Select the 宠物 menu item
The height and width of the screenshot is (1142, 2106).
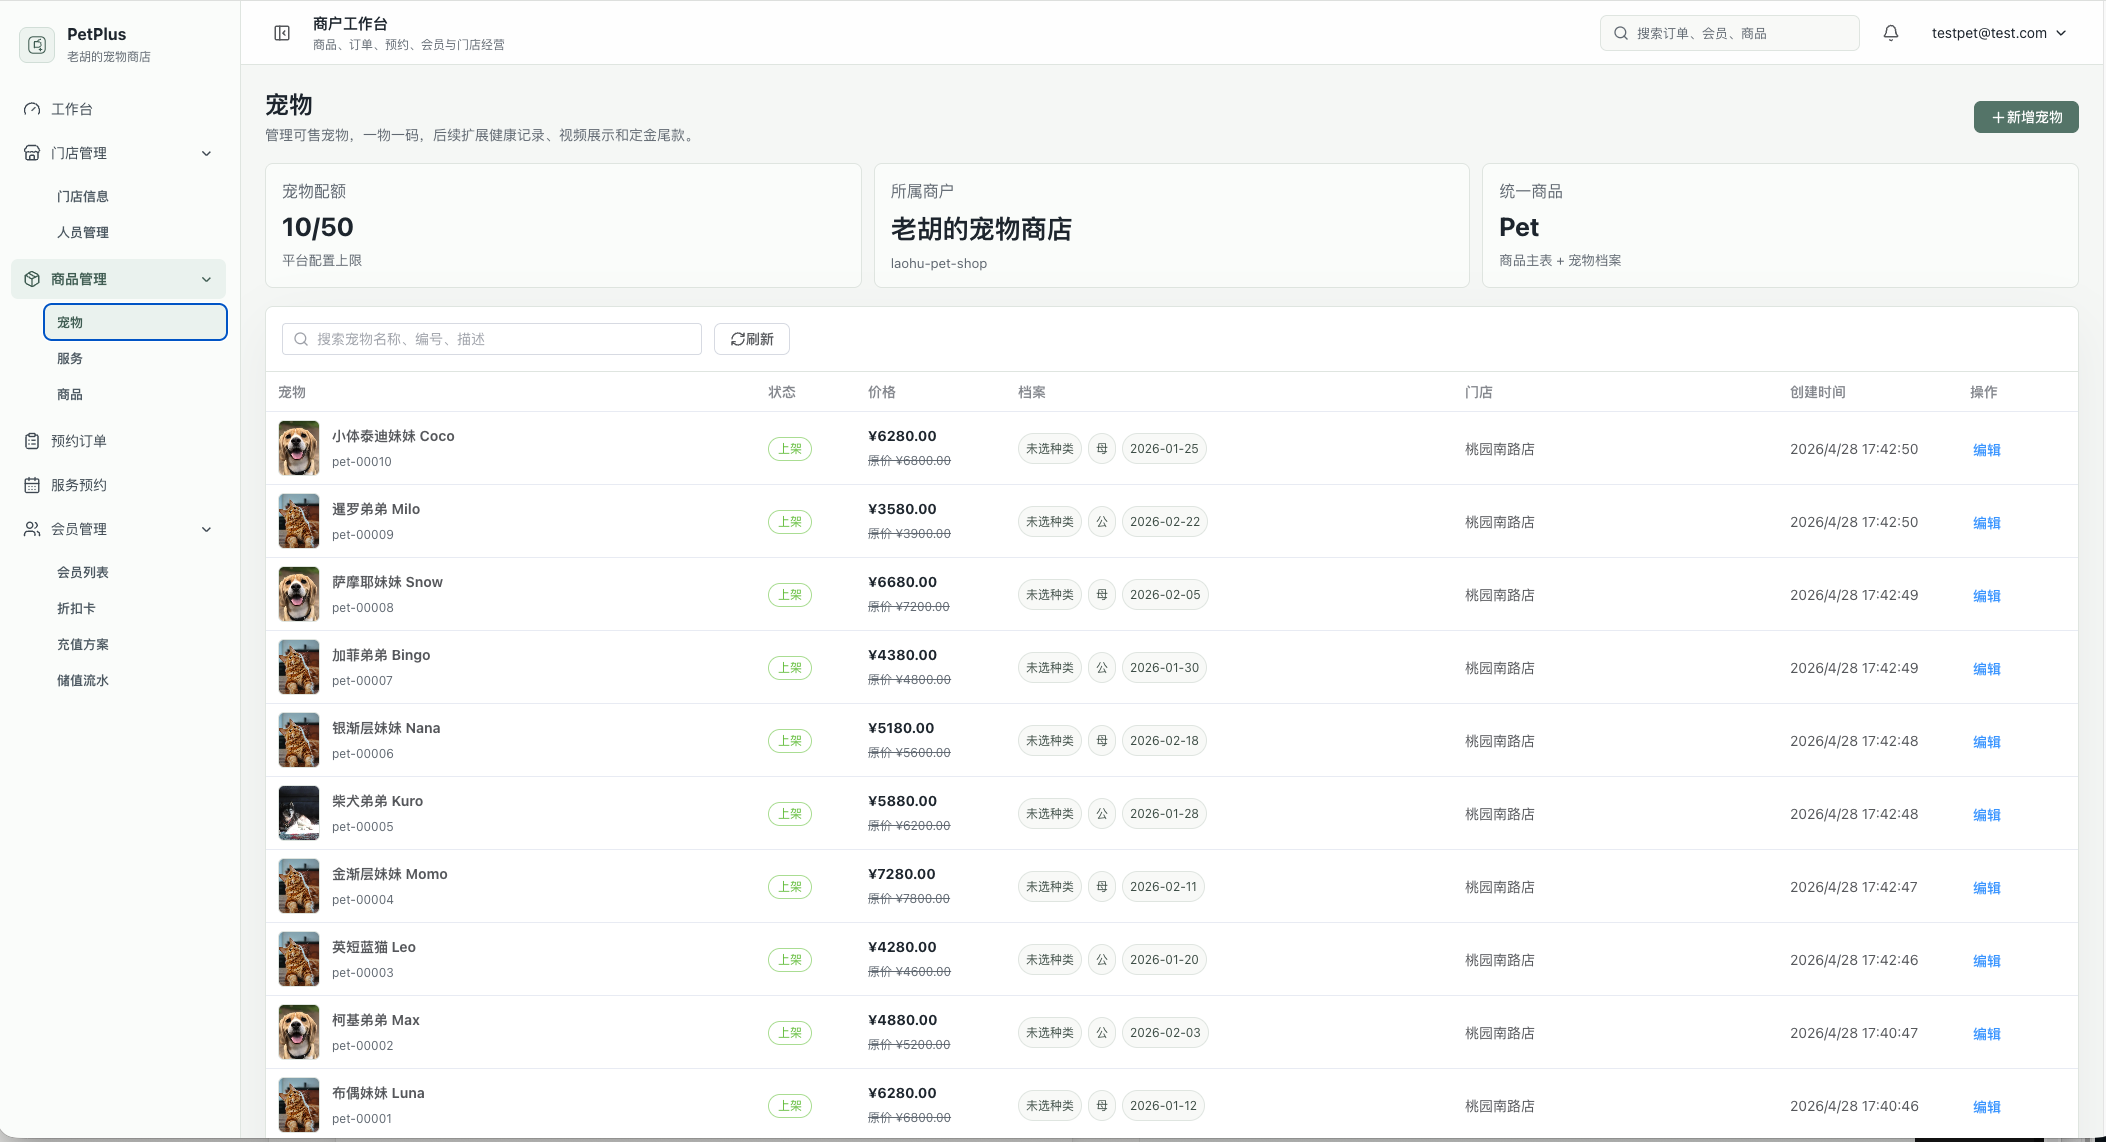[x=135, y=322]
